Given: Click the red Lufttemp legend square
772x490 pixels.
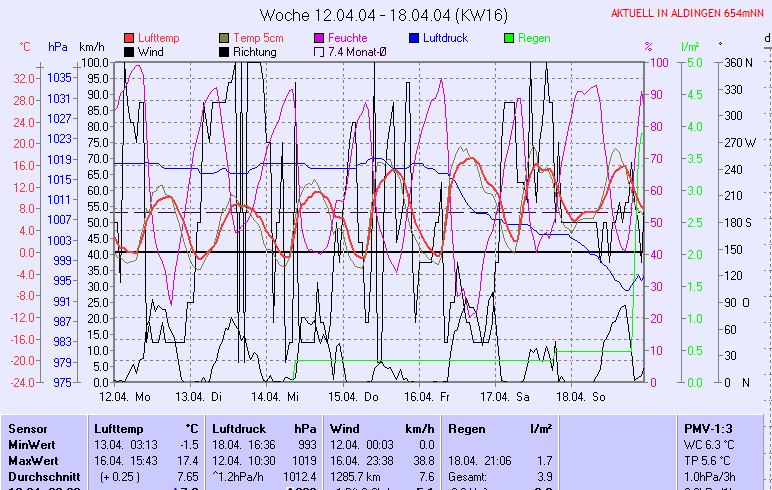Looking at the screenshot, I should [x=129, y=38].
